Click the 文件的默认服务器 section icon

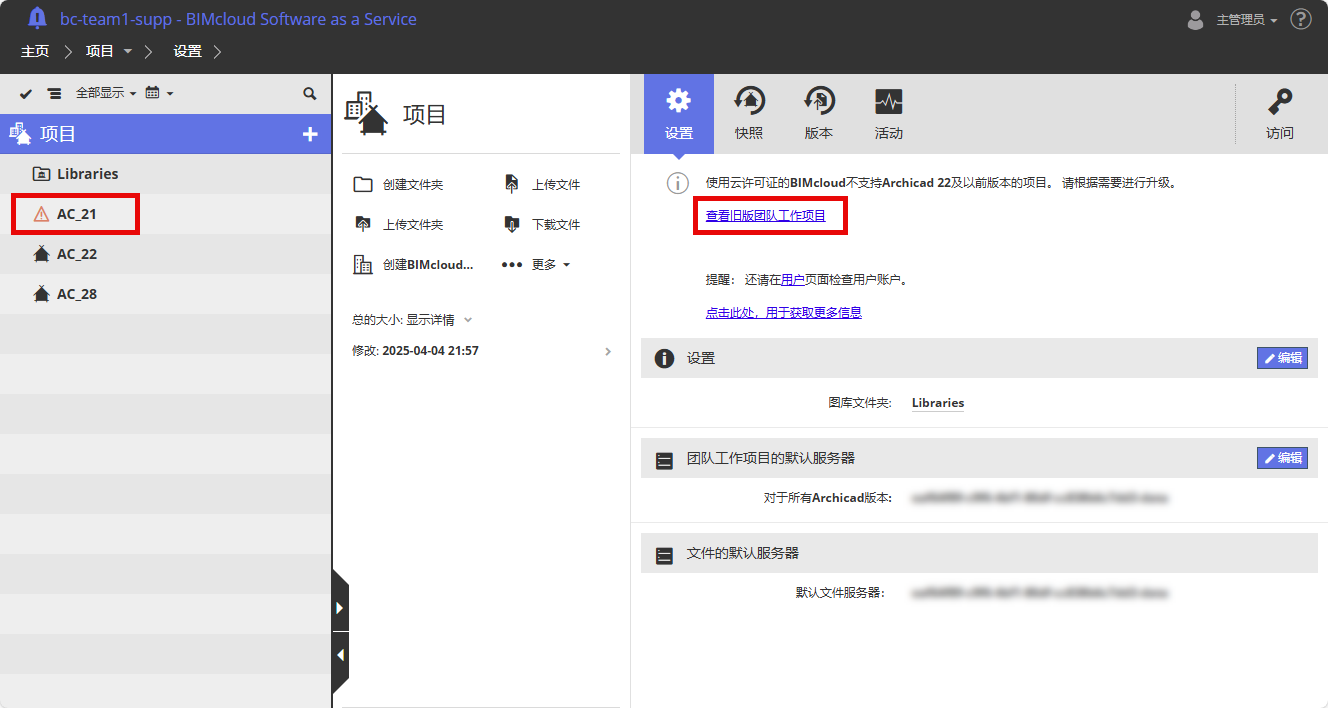pos(664,555)
